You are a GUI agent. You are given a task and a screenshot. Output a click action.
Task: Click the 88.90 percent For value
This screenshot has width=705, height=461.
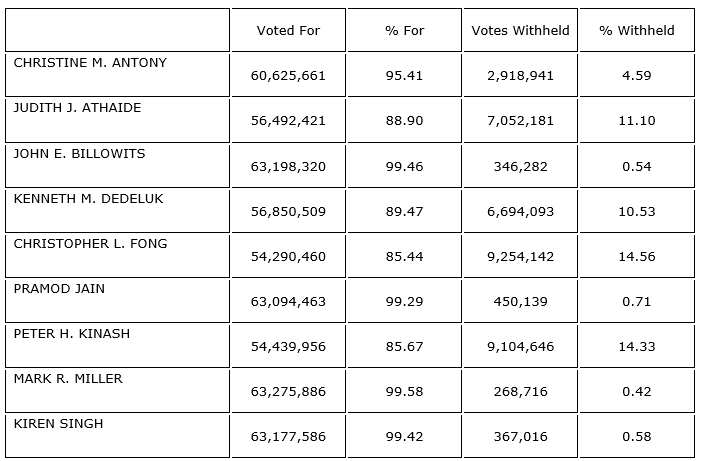[404, 121]
